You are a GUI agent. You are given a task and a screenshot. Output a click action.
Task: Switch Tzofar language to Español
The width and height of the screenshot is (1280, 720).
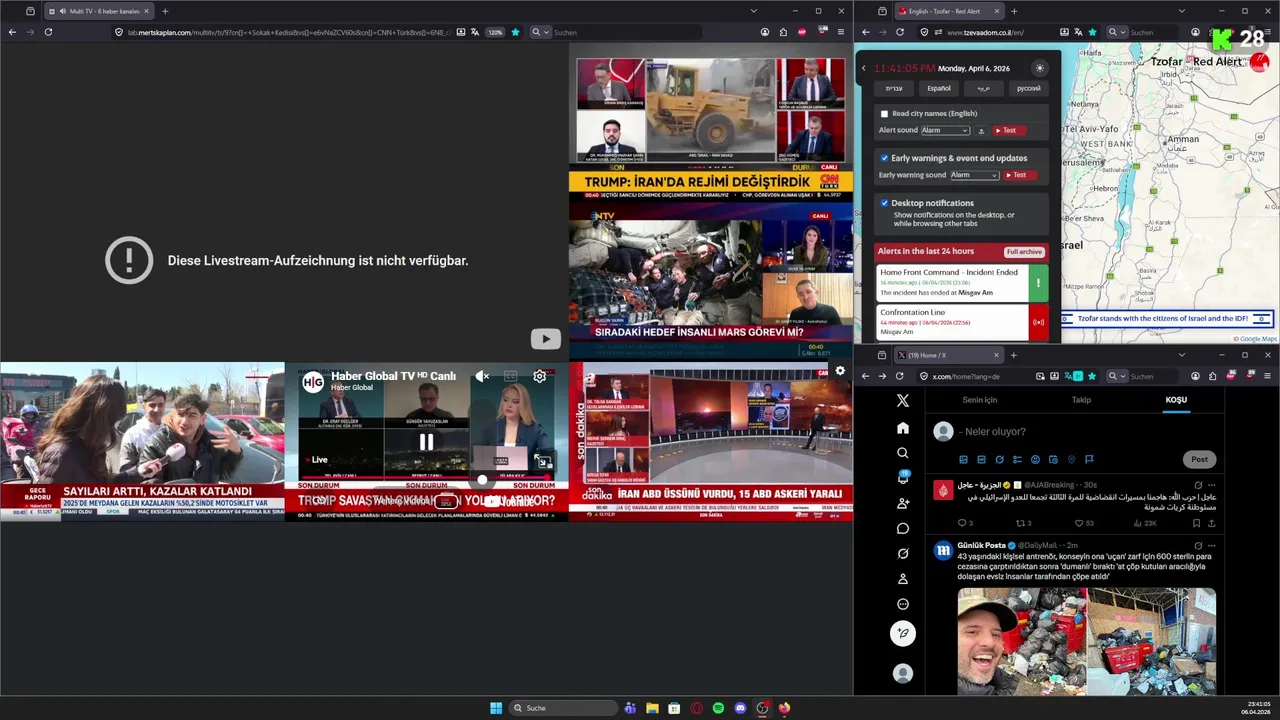coord(939,88)
